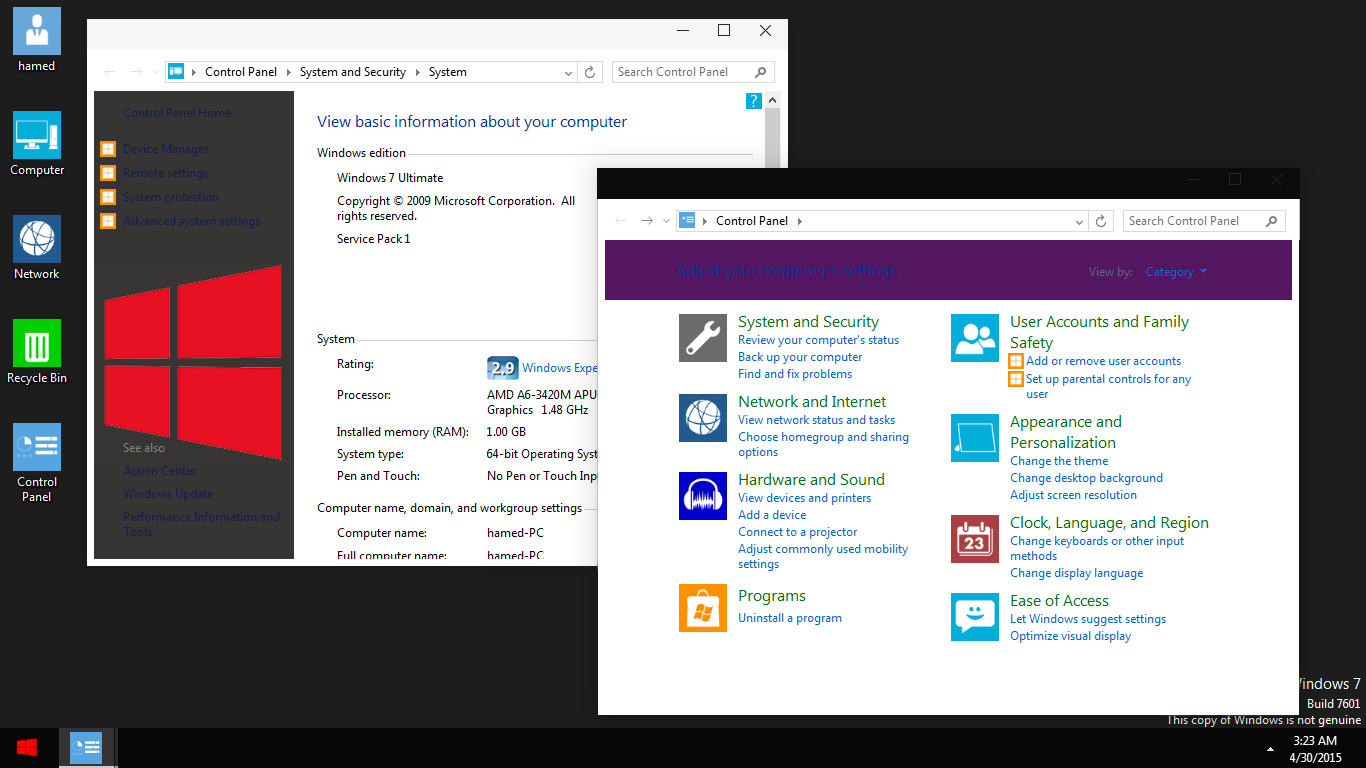Click the Clock, Language, and Region calendar icon
Image resolution: width=1366 pixels, height=768 pixels.
click(x=974, y=540)
